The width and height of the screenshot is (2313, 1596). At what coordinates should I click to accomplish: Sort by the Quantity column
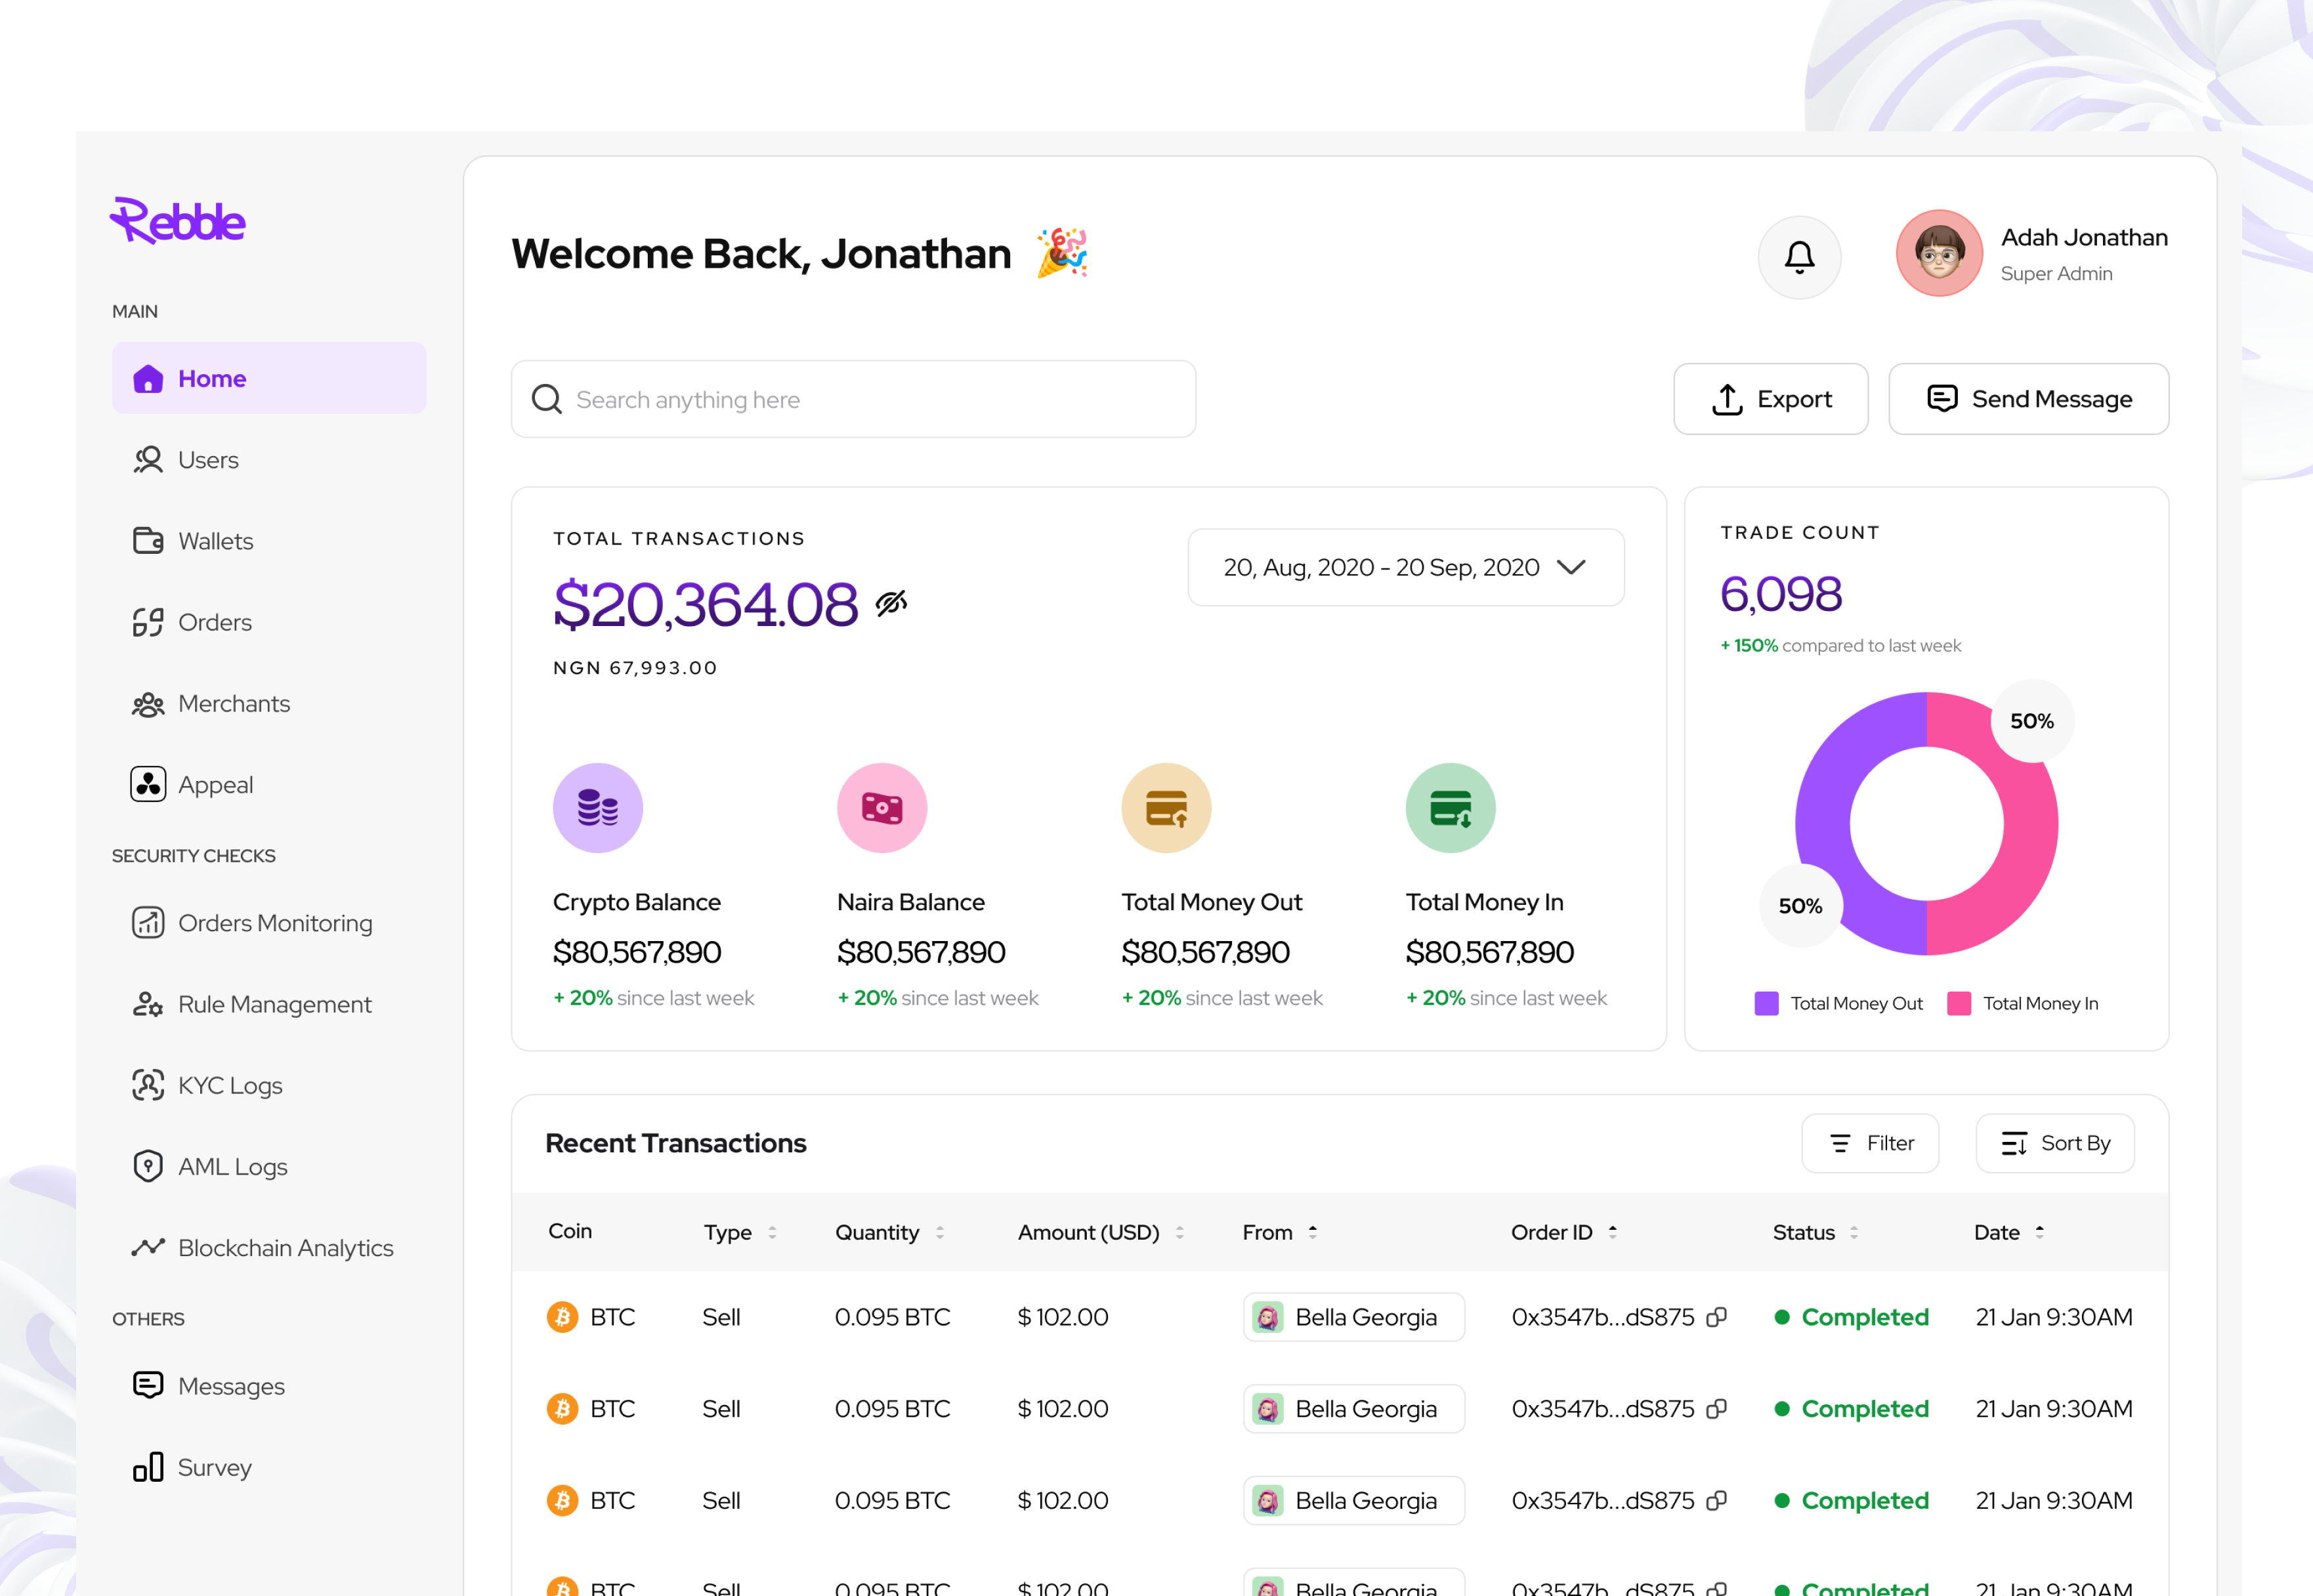point(940,1233)
